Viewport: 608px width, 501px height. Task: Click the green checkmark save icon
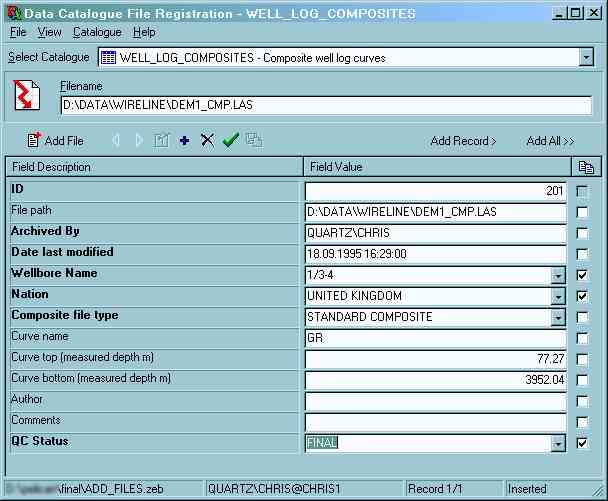pos(230,141)
